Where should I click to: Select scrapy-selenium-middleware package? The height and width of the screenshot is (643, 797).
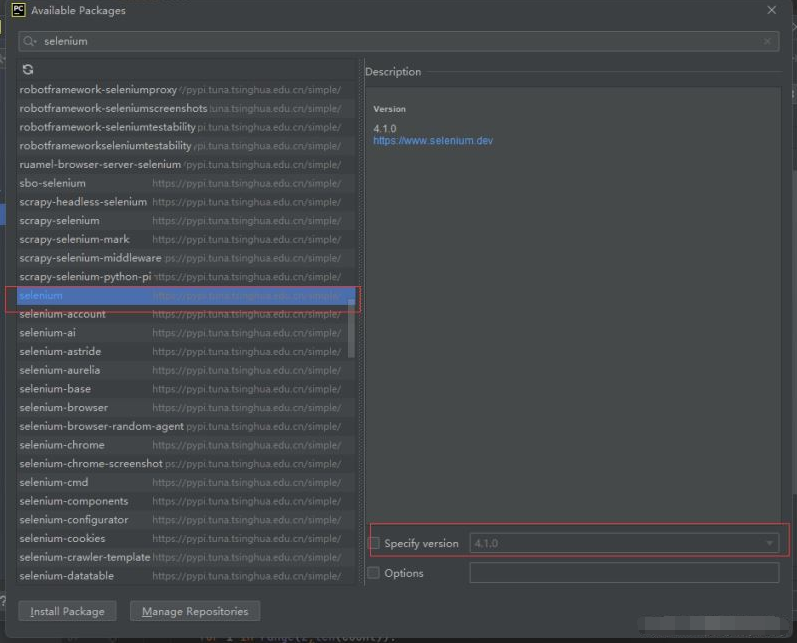click(x=186, y=258)
